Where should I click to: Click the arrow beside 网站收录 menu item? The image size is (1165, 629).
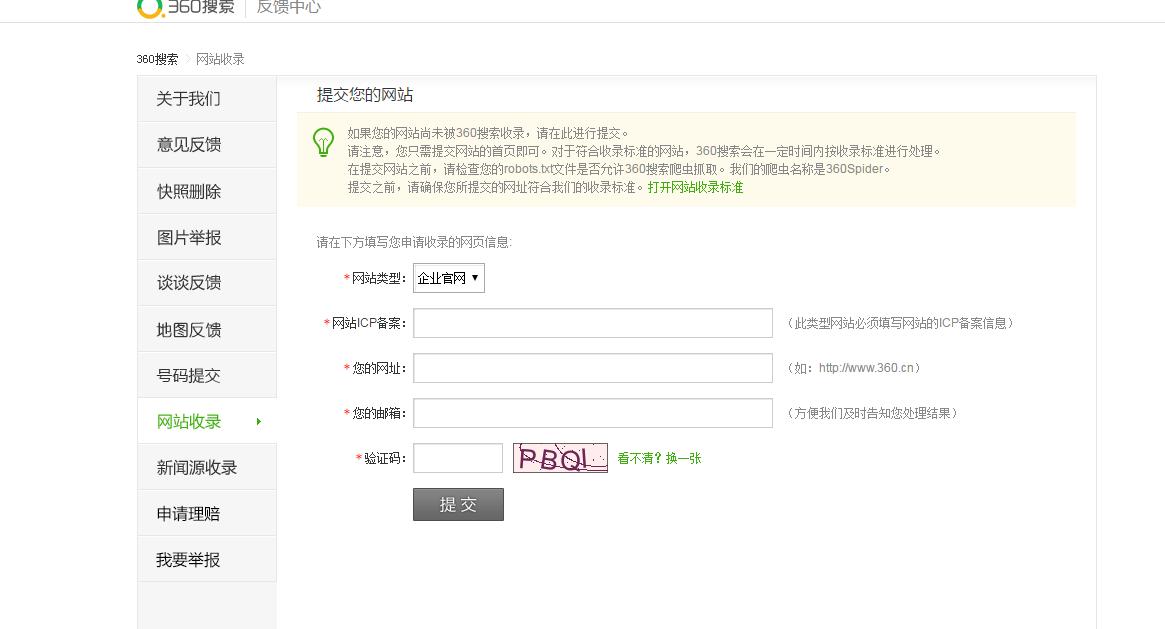click(259, 421)
